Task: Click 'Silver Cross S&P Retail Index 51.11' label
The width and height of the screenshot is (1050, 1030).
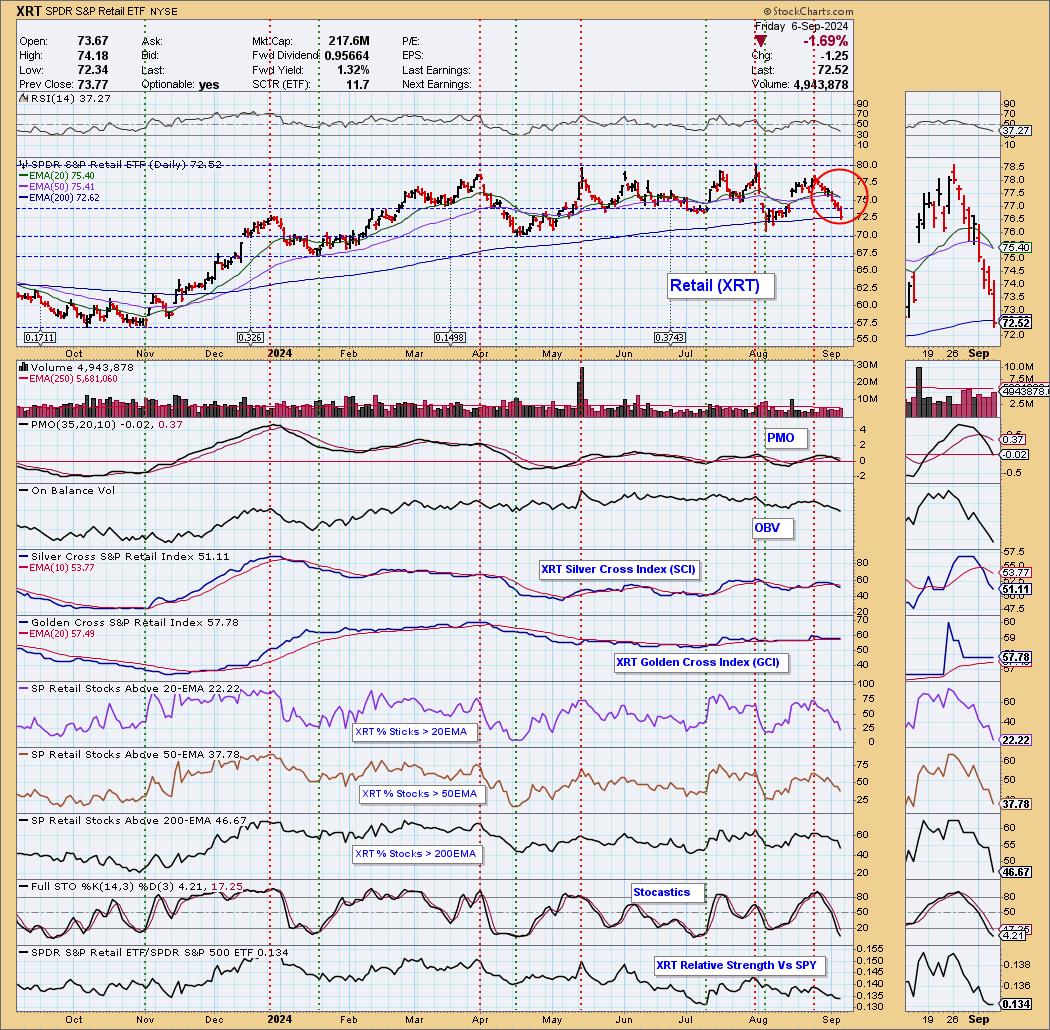Action: coord(130,557)
